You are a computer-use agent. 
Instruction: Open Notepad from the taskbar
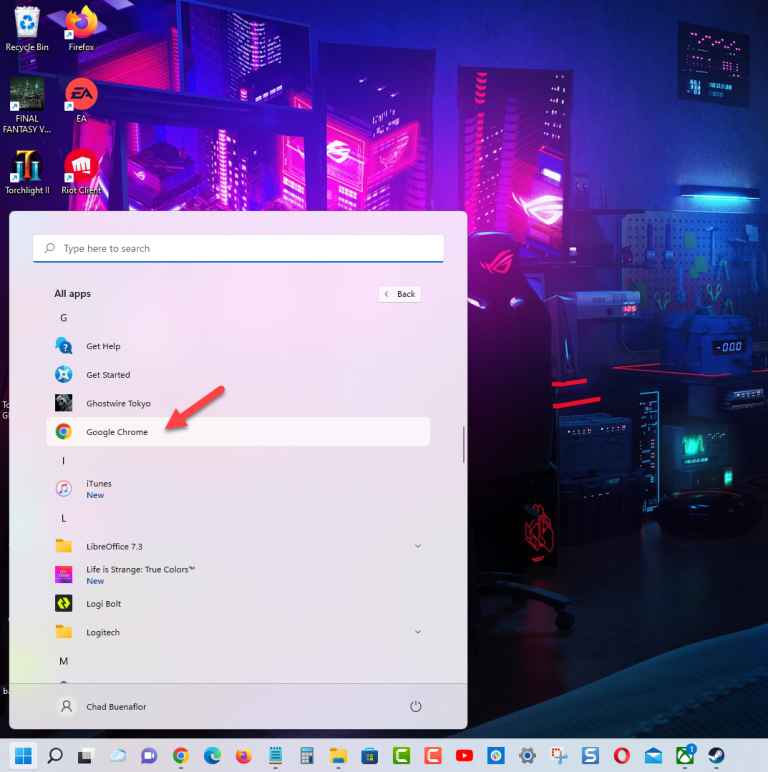275,755
